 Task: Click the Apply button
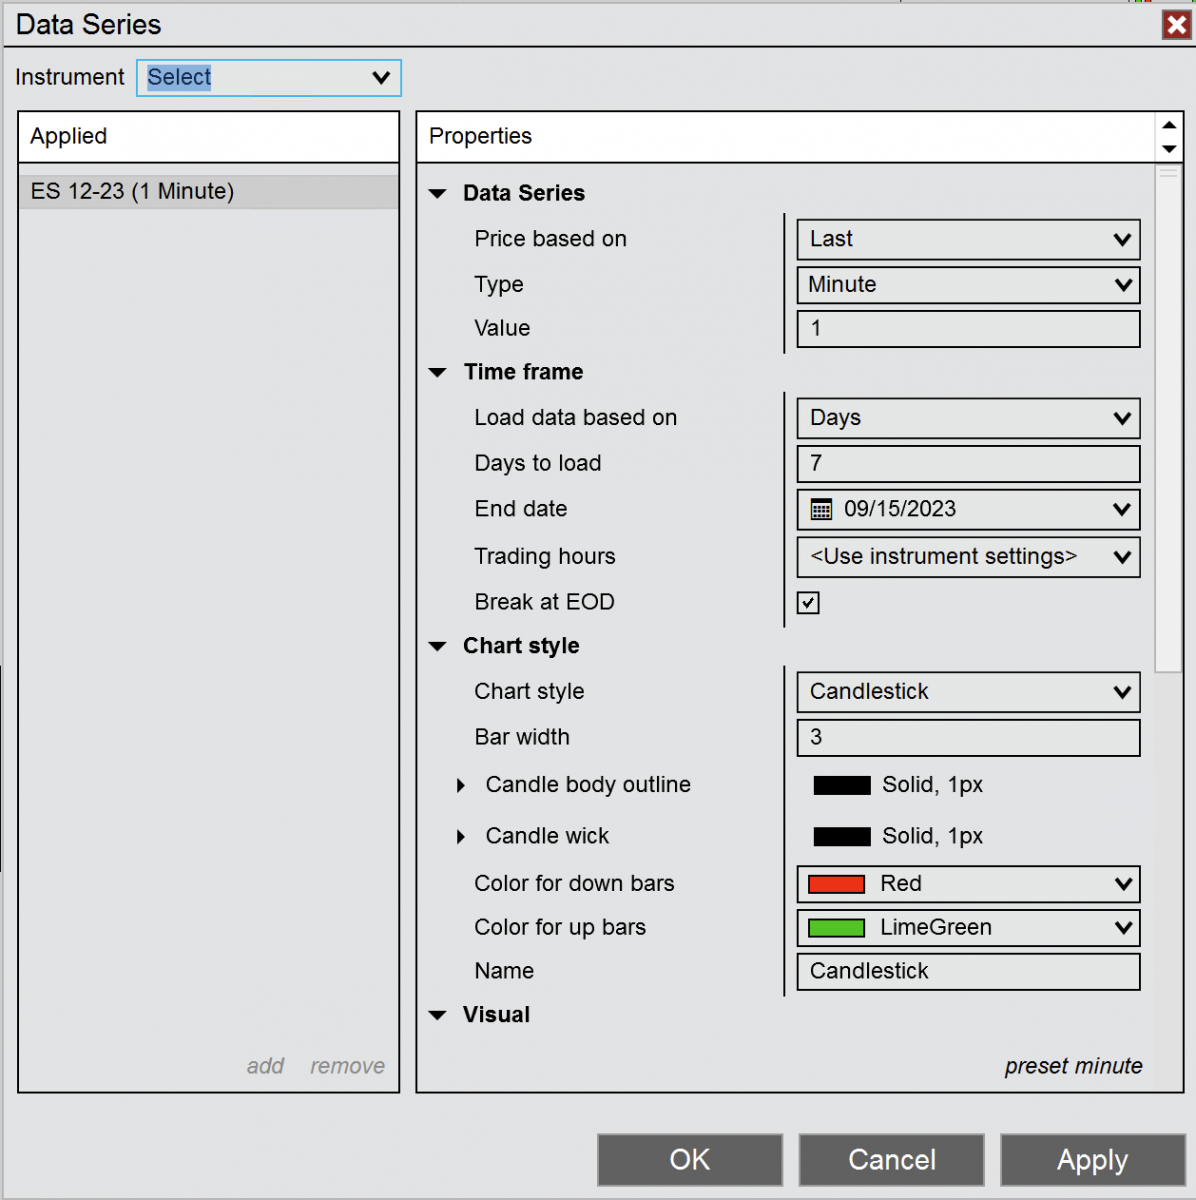1093,1160
